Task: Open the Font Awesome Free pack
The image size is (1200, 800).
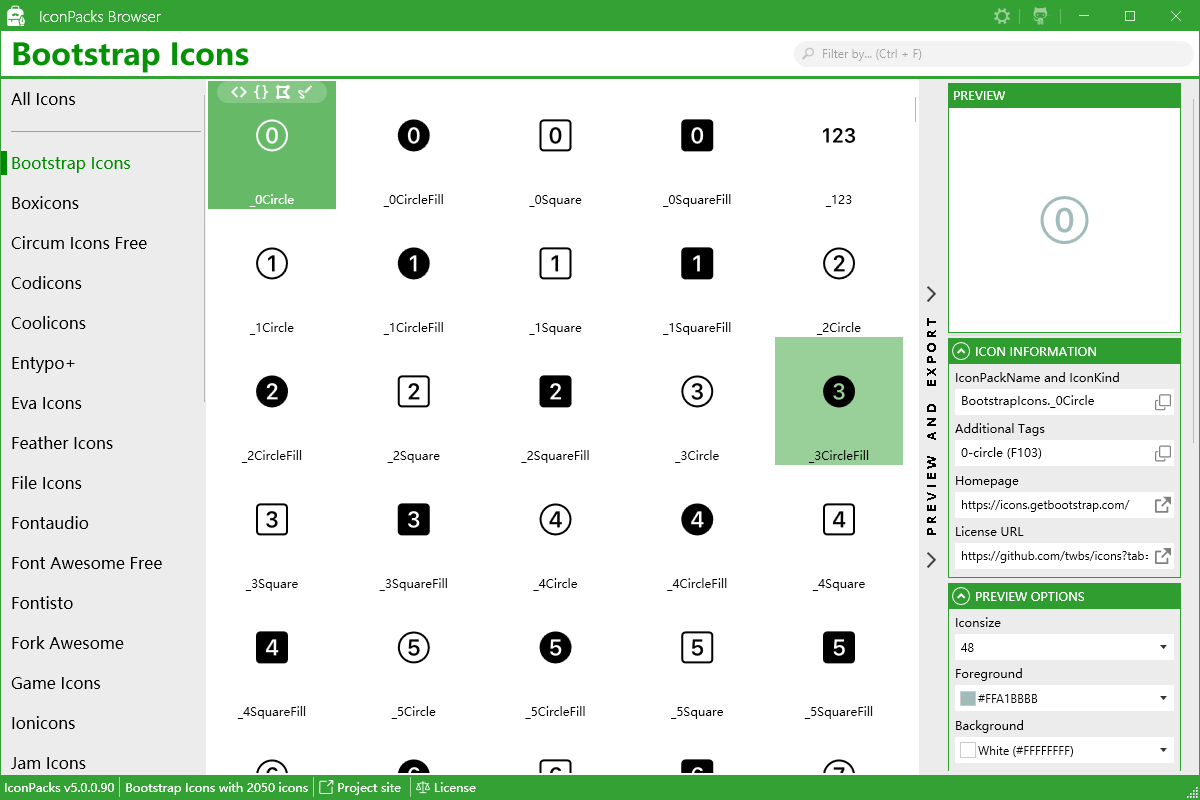Action: click(103, 563)
